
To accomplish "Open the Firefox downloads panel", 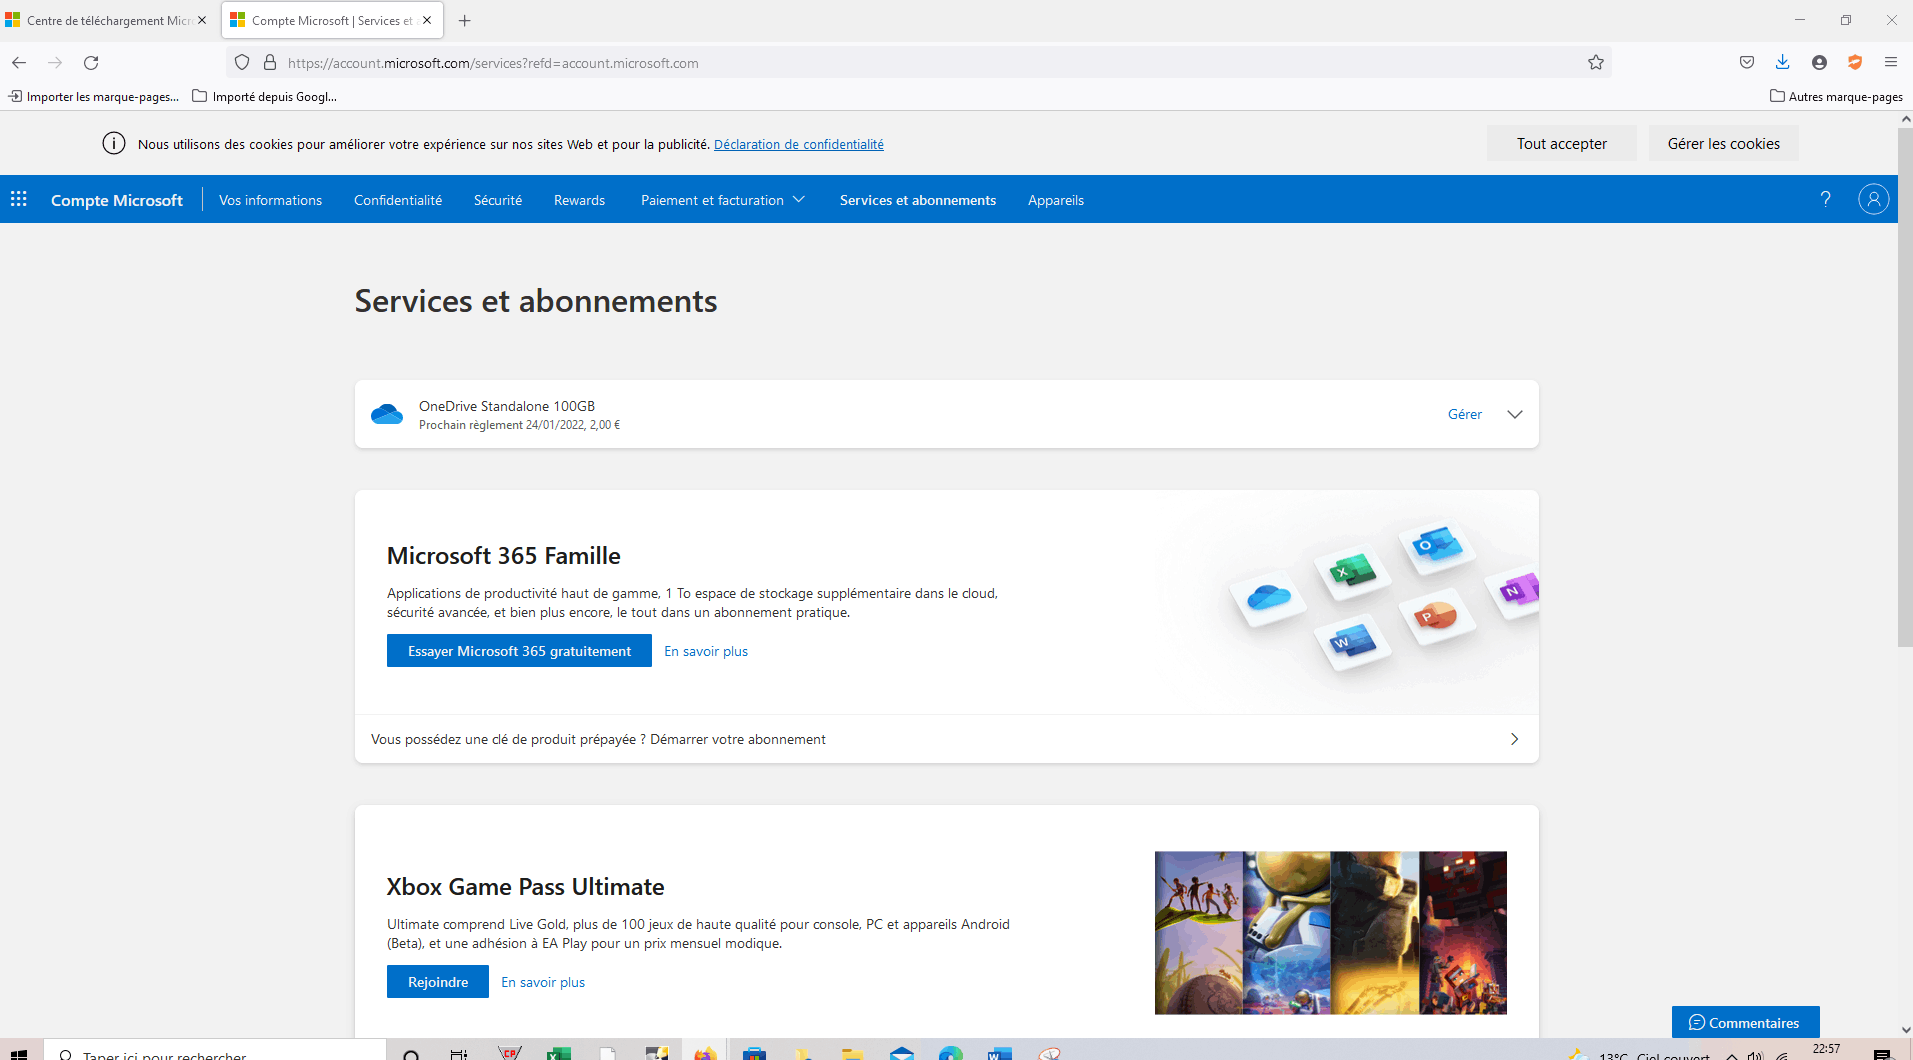I will pyautogui.click(x=1783, y=62).
